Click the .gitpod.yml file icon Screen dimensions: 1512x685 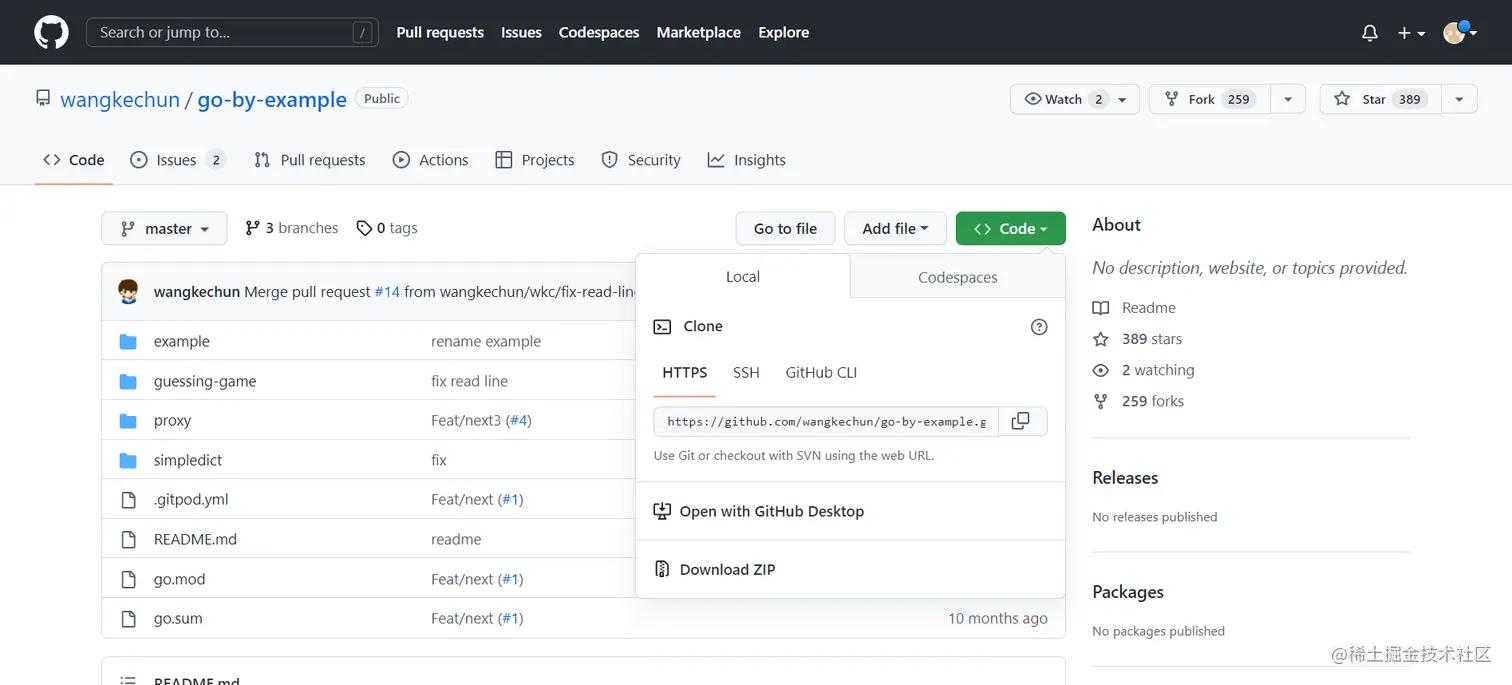point(128,499)
